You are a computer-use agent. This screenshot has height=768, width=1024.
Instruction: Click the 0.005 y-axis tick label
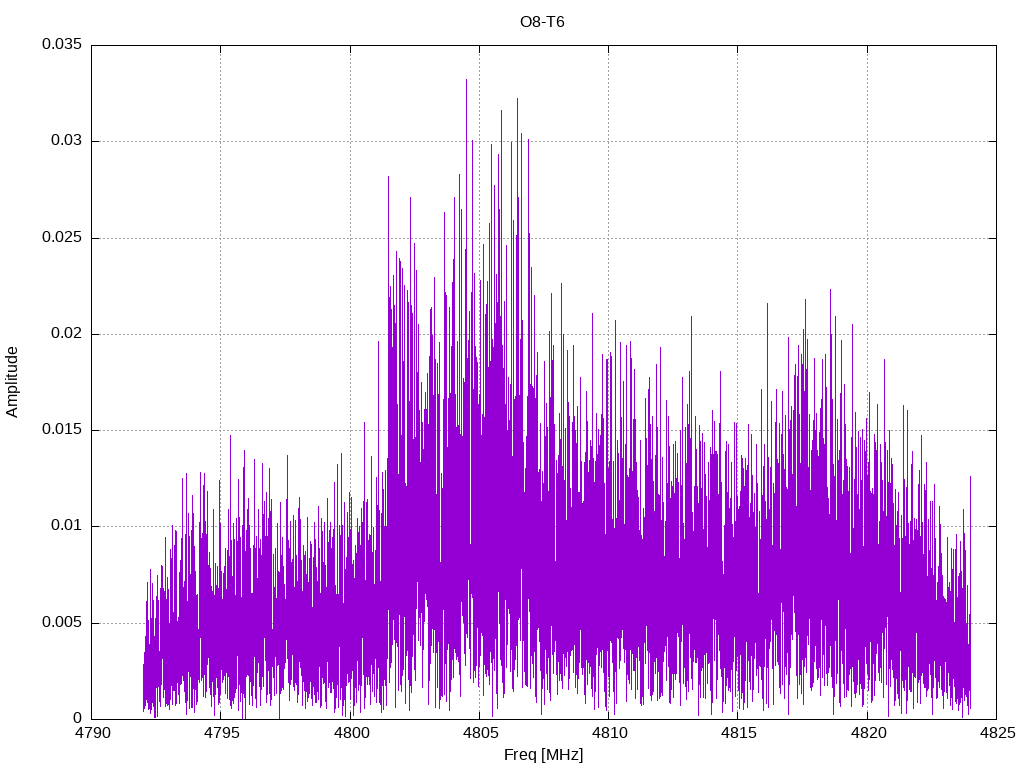pyautogui.click(x=62, y=623)
